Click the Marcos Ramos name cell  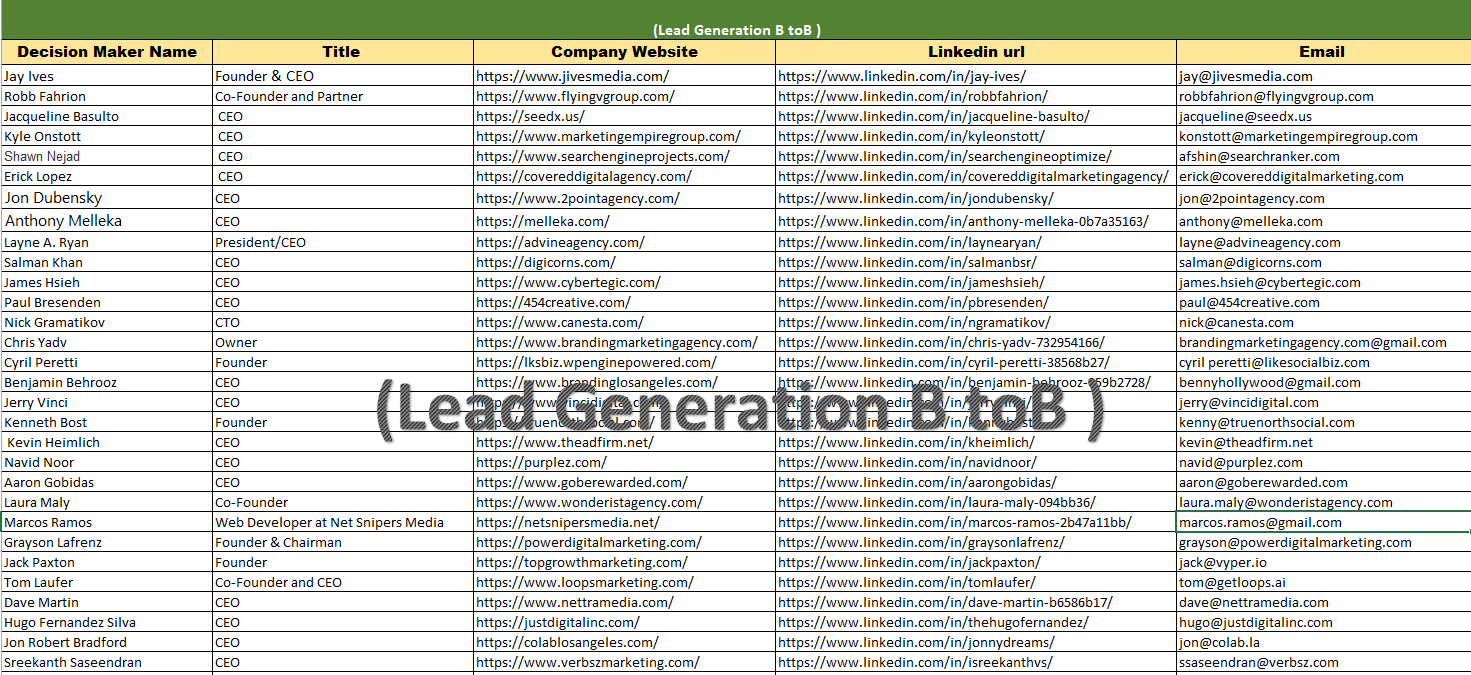[x=107, y=522]
